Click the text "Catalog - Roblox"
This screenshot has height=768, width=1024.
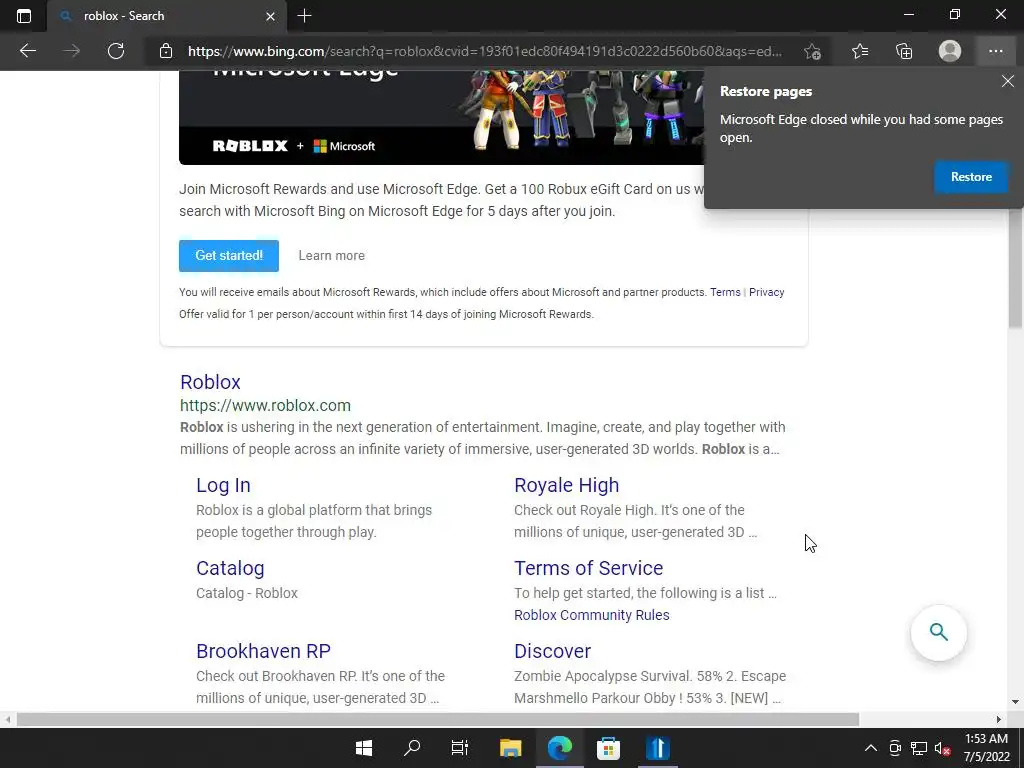(247, 593)
